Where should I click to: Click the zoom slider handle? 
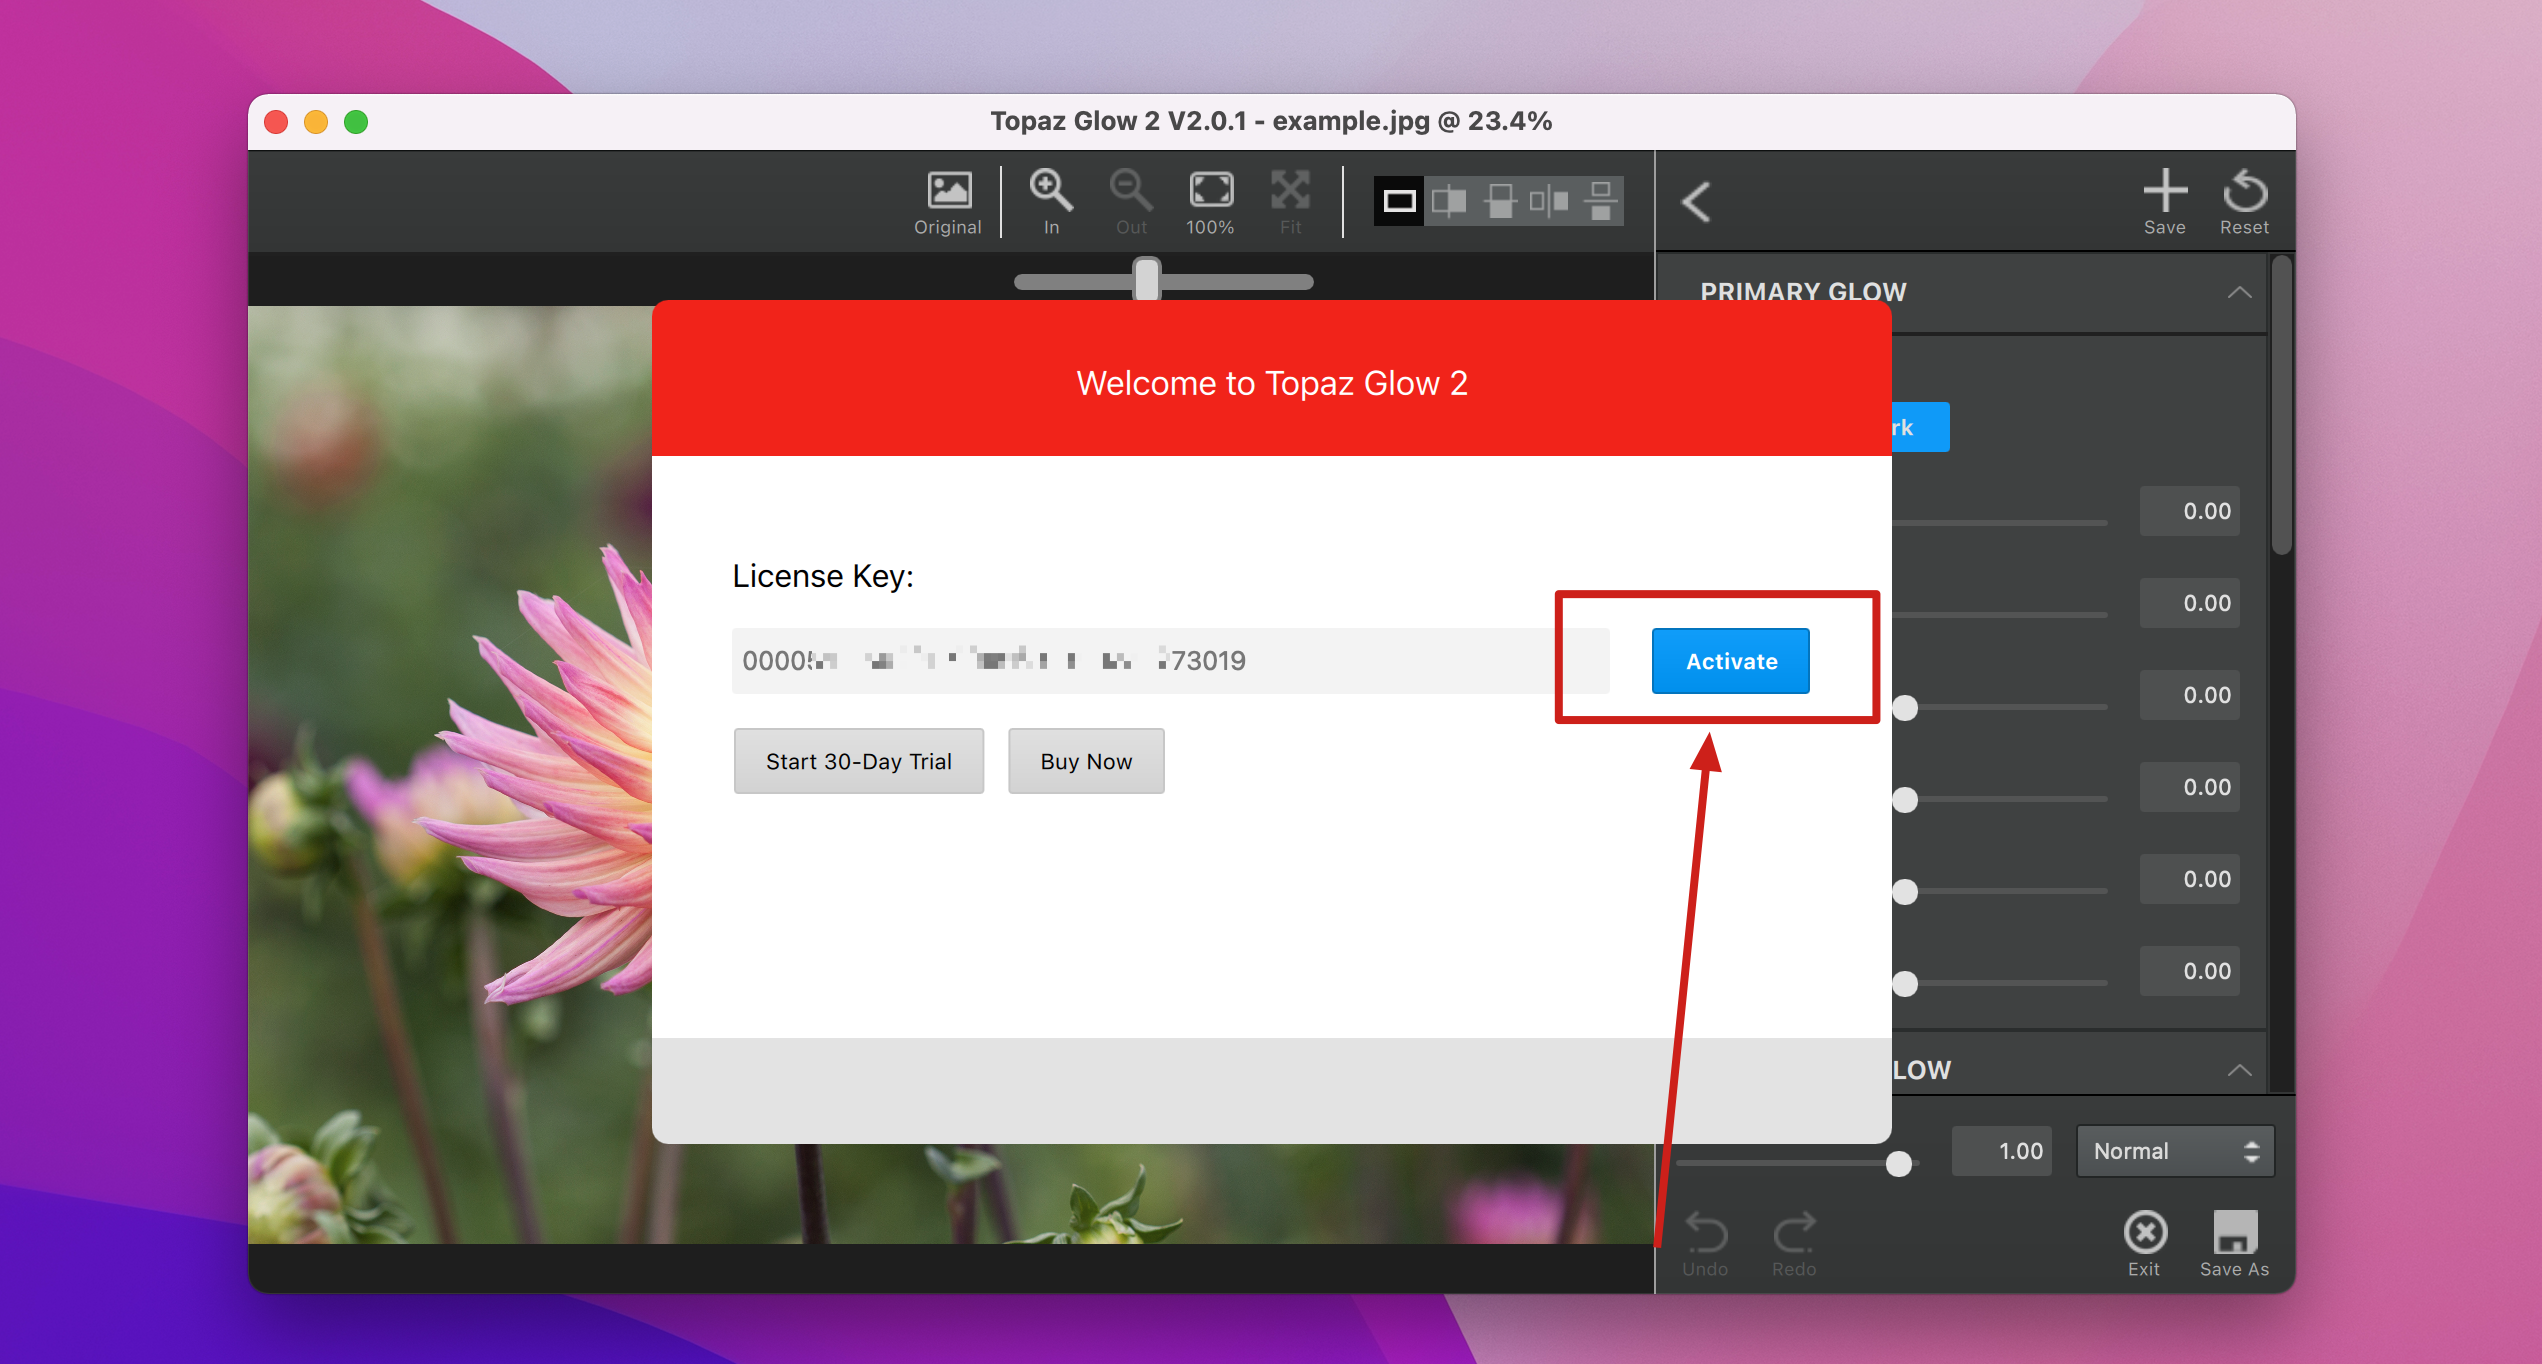(x=1146, y=279)
